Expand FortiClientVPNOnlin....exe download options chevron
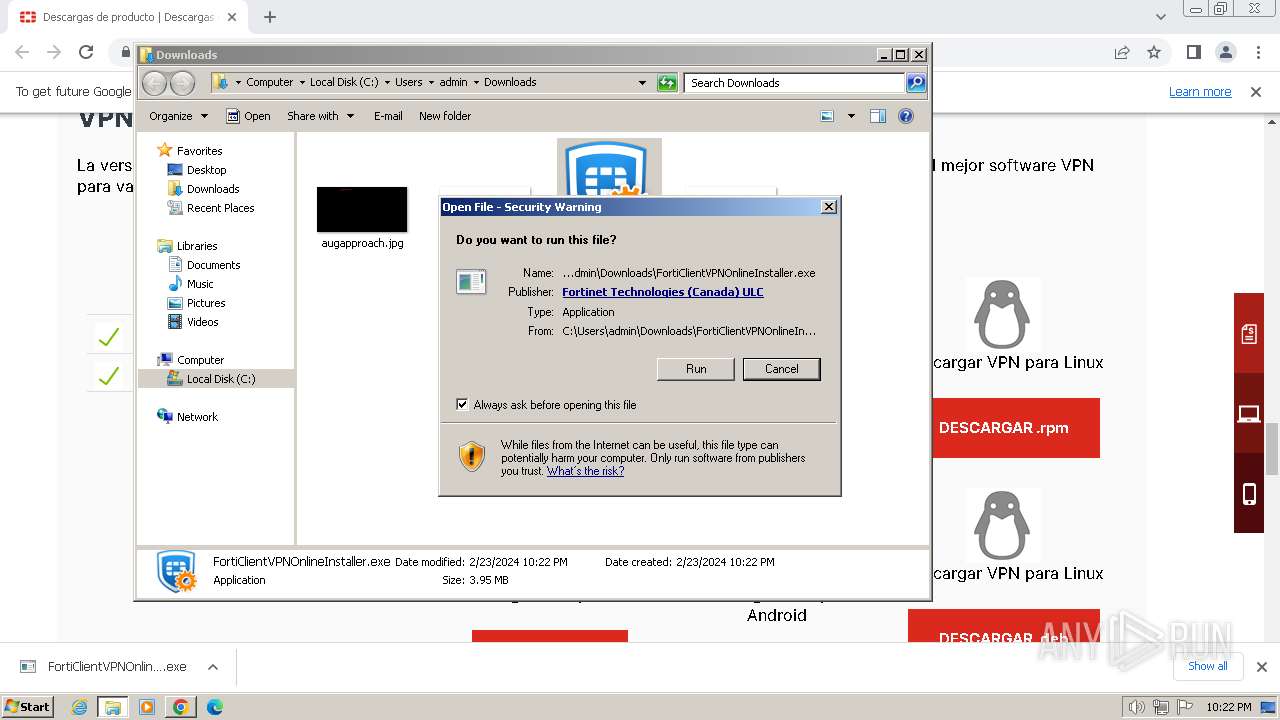The width and height of the screenshot is (1280, 720). point(212,667)
